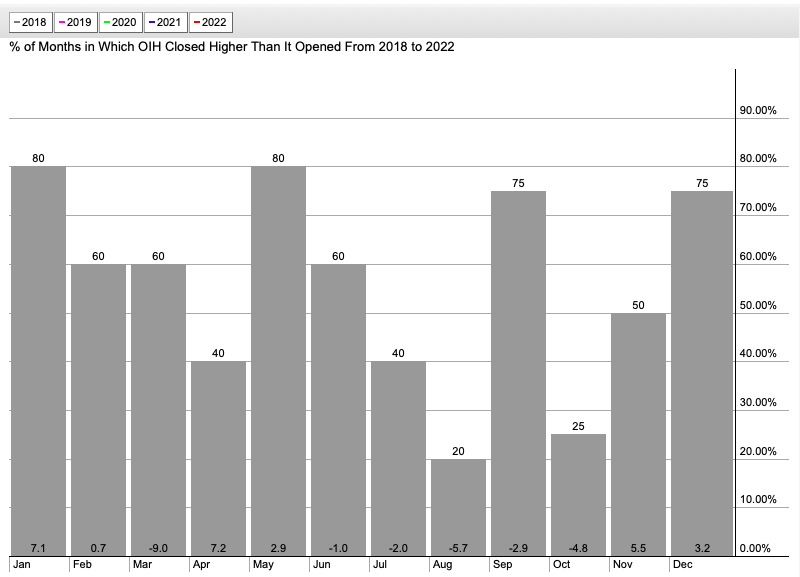The width and height of the screenshot is (800, 577).
Task: Click the -2.9 value in the September bar
Action: pos(518,548)
